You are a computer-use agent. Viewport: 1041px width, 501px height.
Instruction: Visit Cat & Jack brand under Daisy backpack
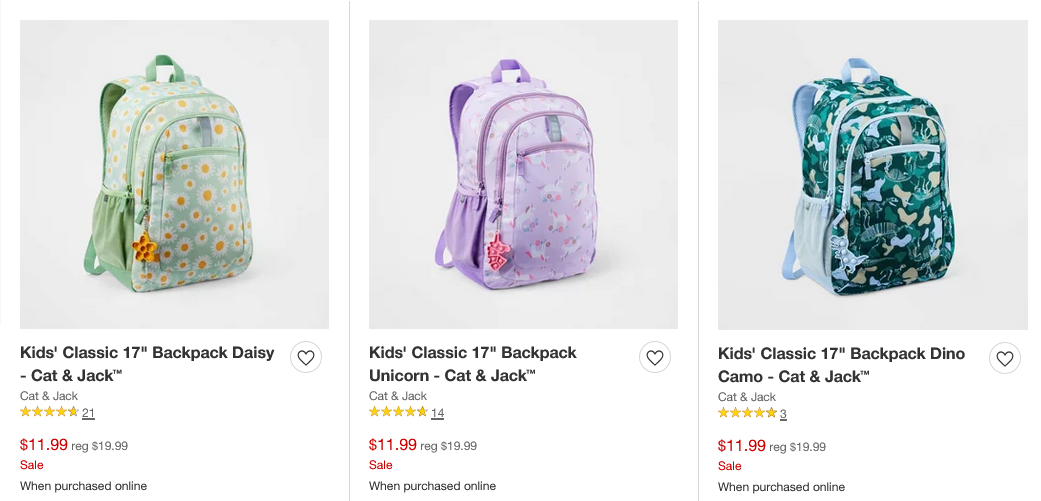coord(49,396)
